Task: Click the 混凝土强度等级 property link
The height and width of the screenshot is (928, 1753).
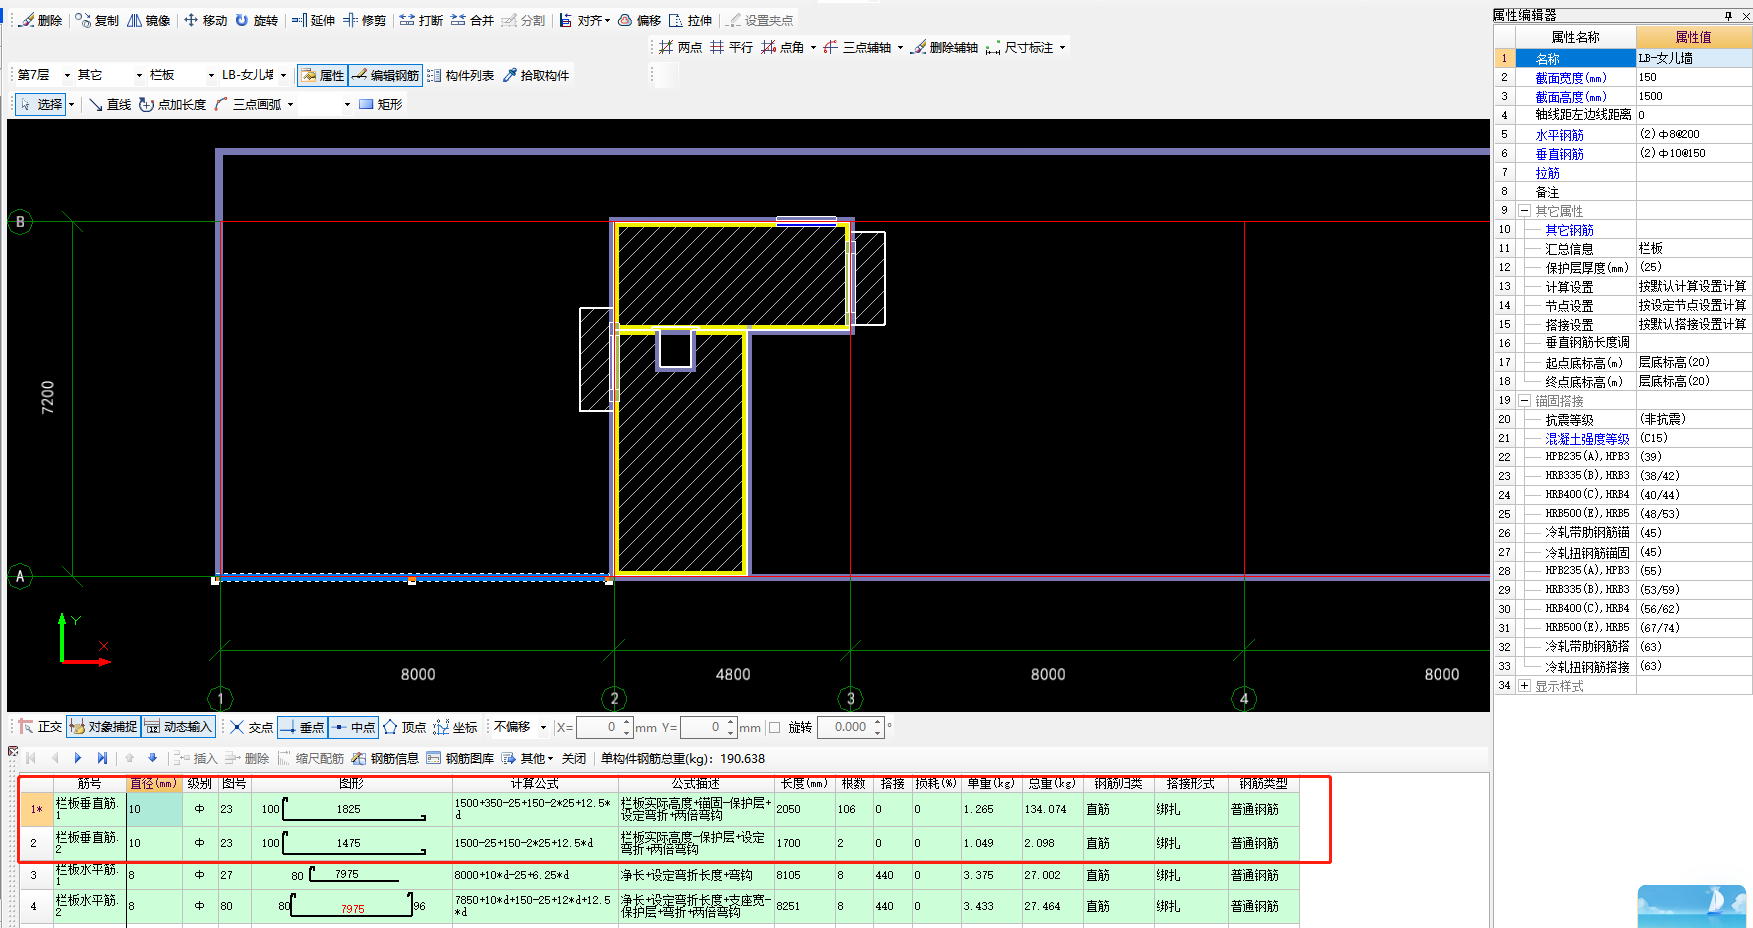Action: pos(1587,439)
